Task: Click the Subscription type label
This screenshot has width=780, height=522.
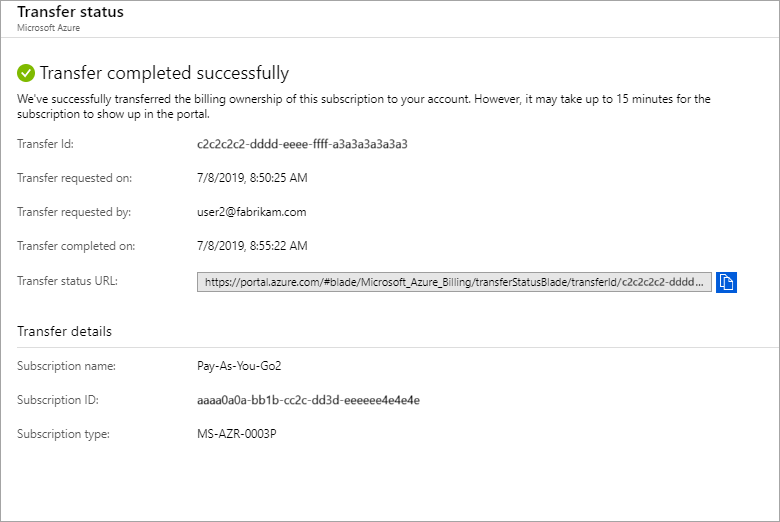Action: (63, 434)
